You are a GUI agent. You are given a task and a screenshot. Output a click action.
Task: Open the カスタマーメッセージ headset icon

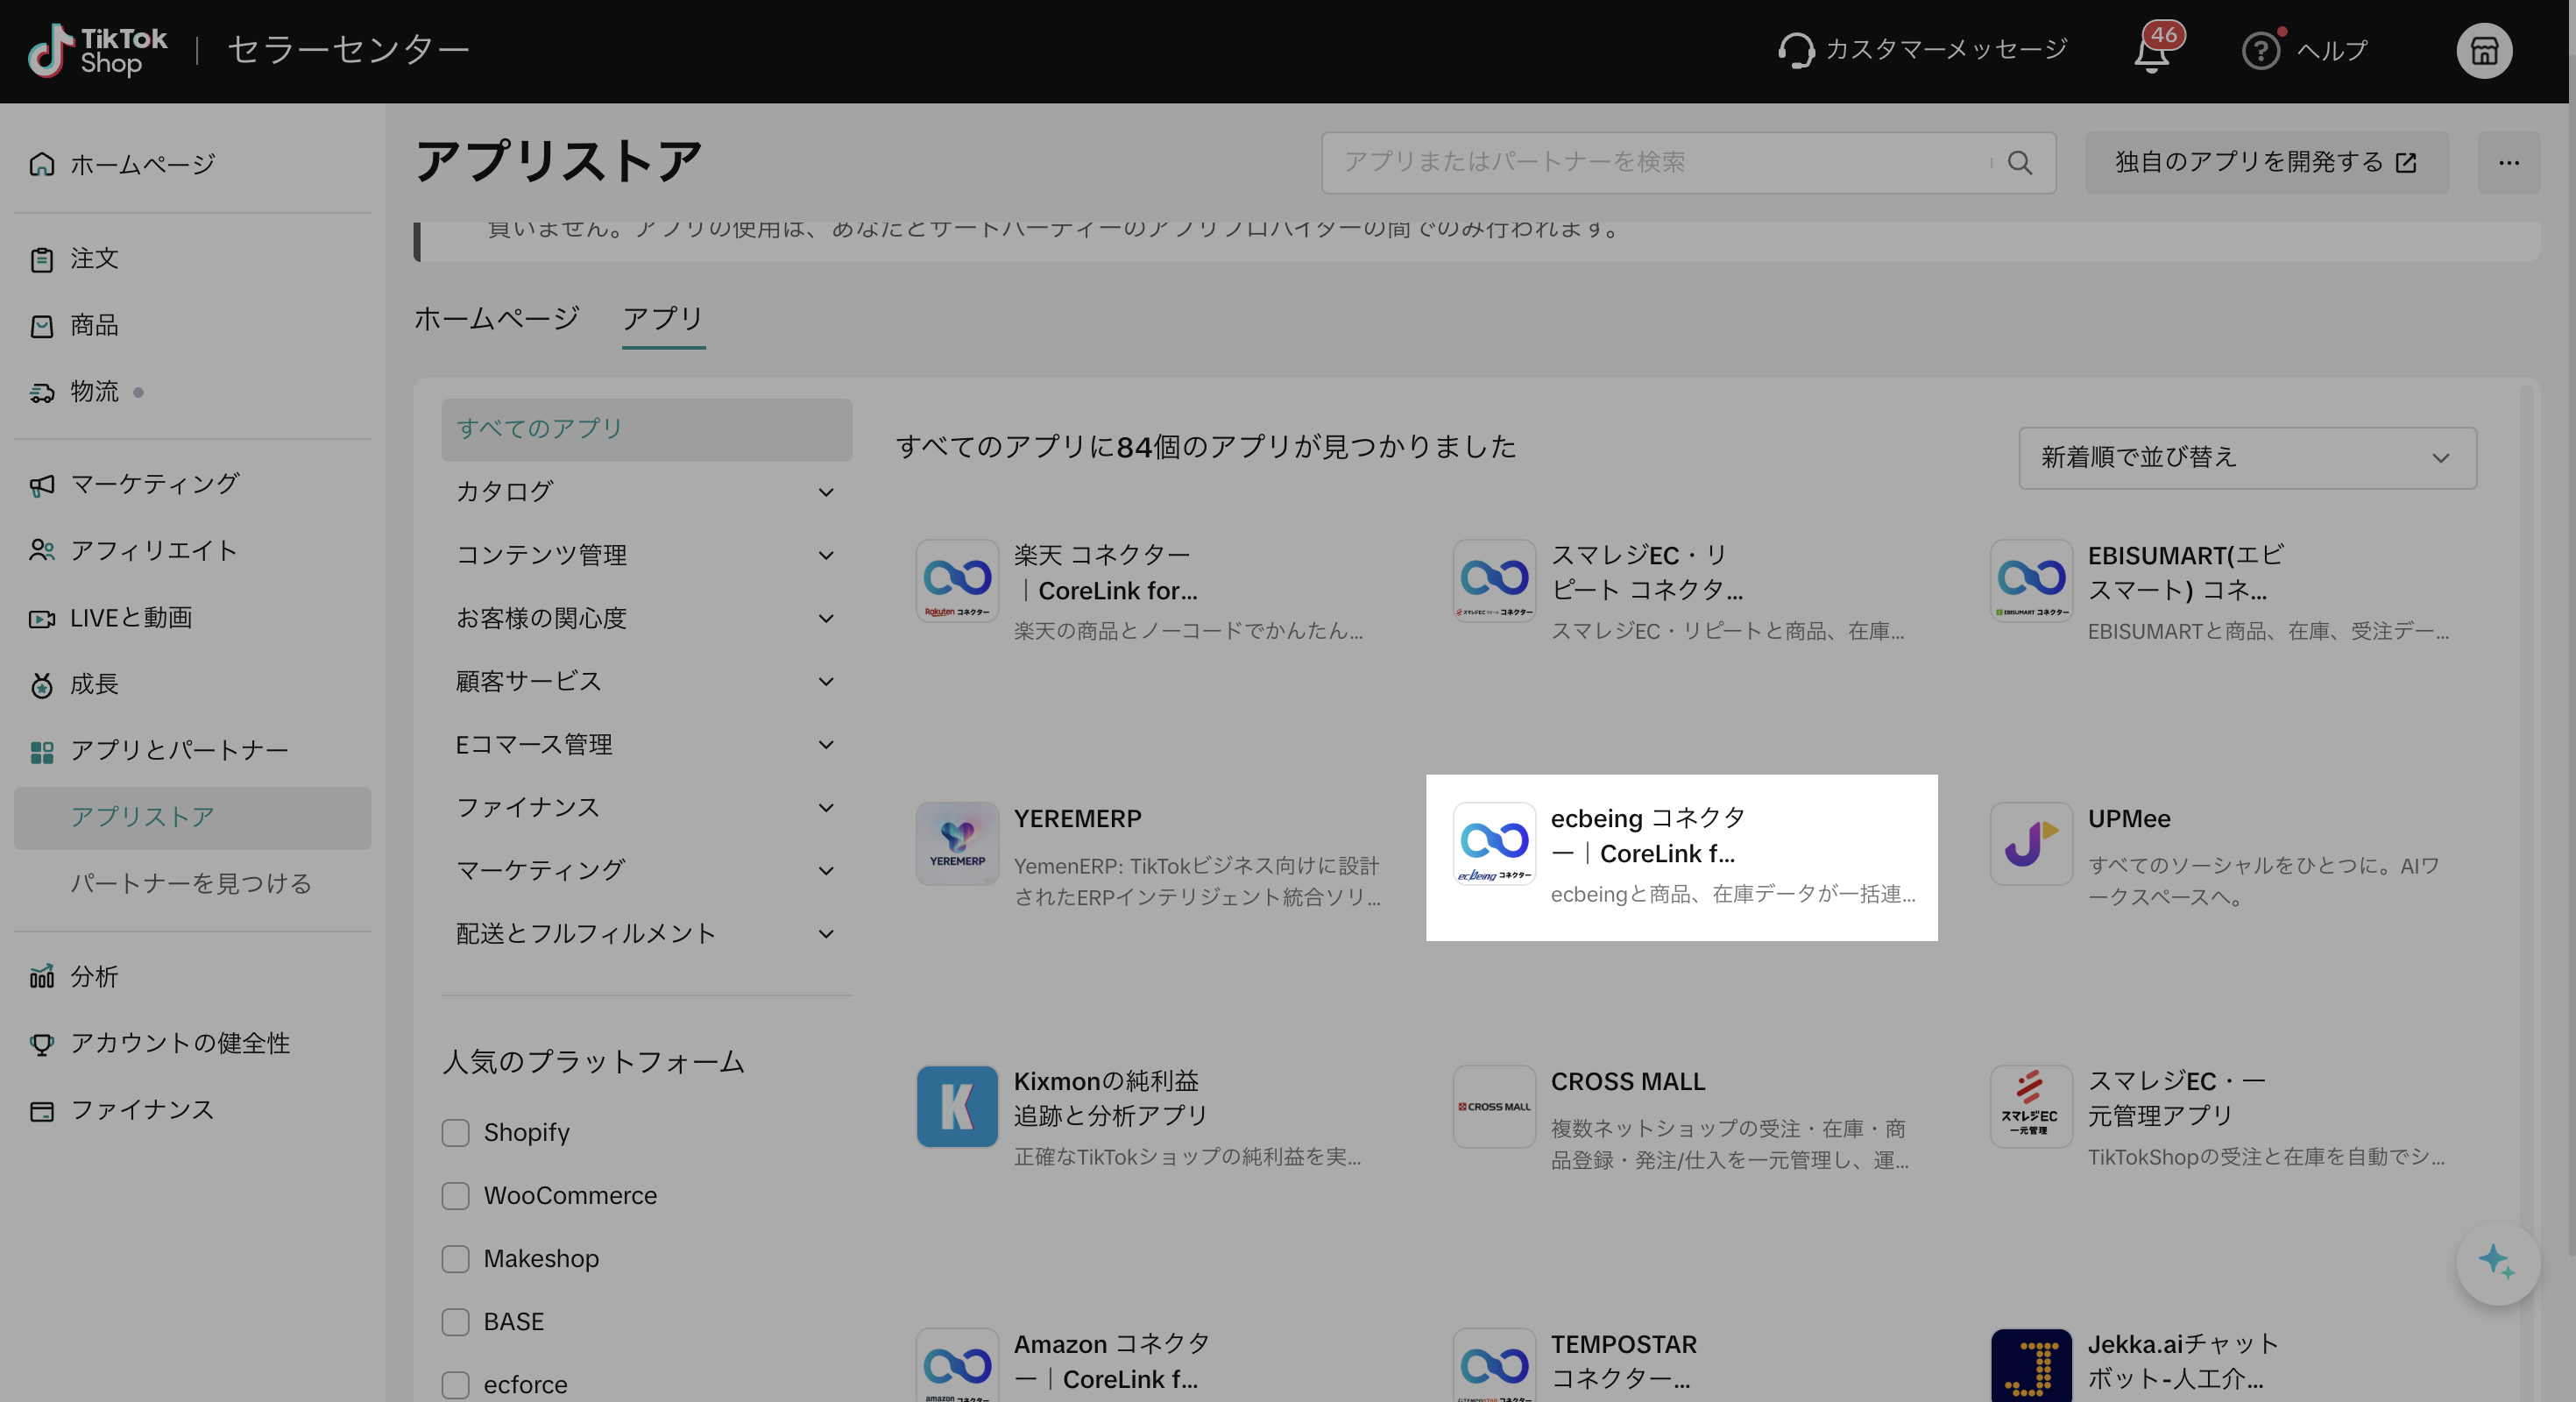pyautogui.click(x=1796, y=50)
